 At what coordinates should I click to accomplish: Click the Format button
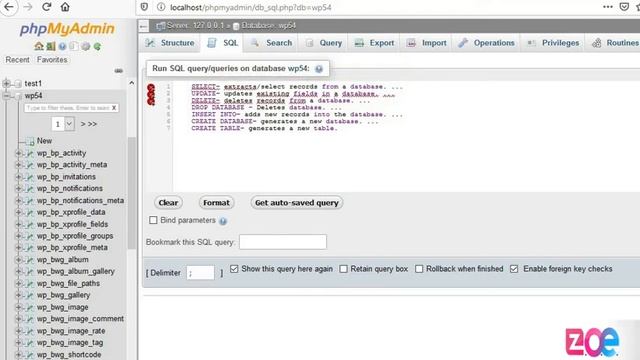[216, 202]
